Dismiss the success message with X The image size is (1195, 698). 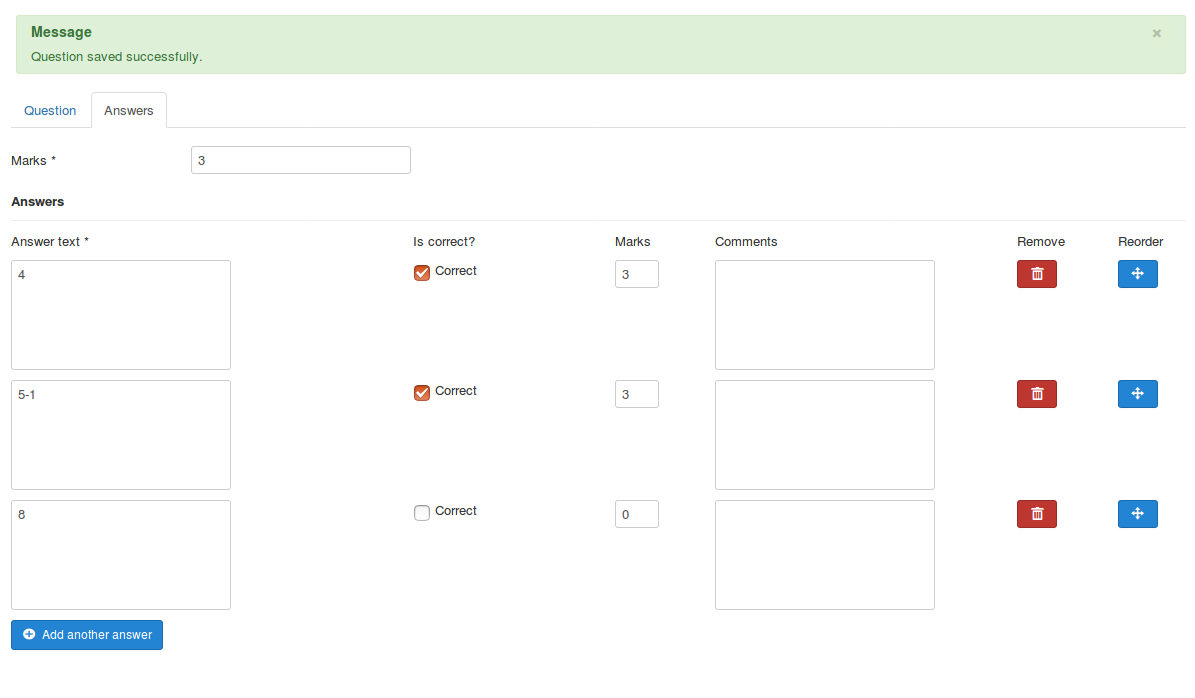tap(1156, 33)
